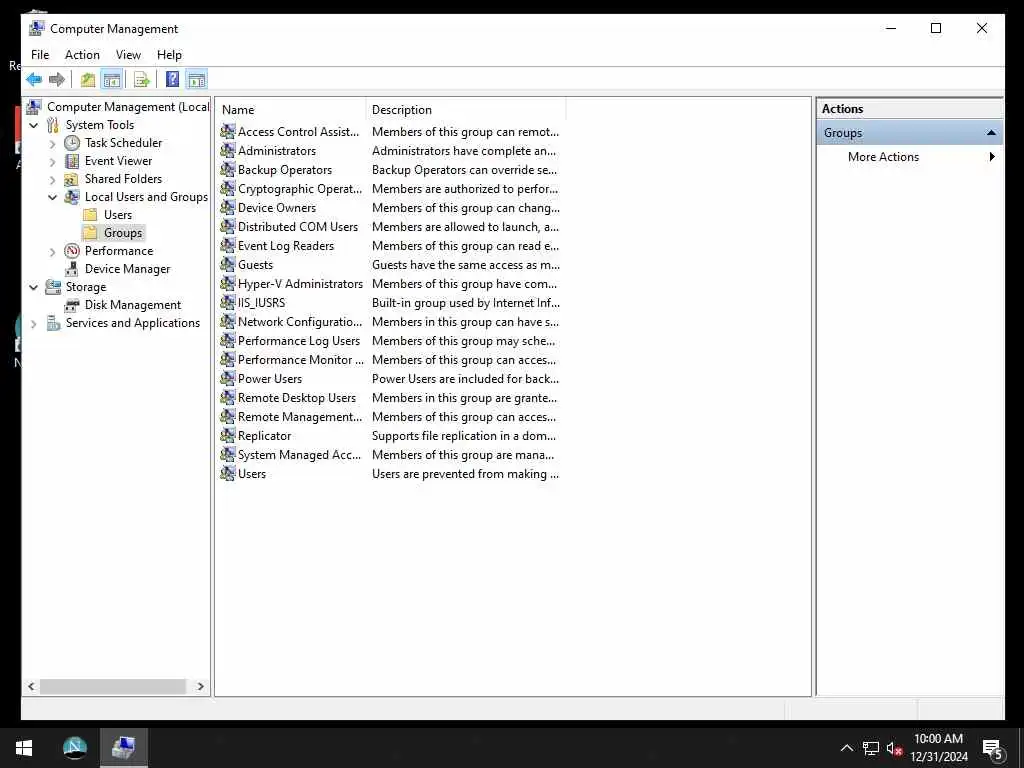The height and width of the screenshot is (768, 1024).
Task: Select the Device Owners group name
Action: click(x=277, y=208)
